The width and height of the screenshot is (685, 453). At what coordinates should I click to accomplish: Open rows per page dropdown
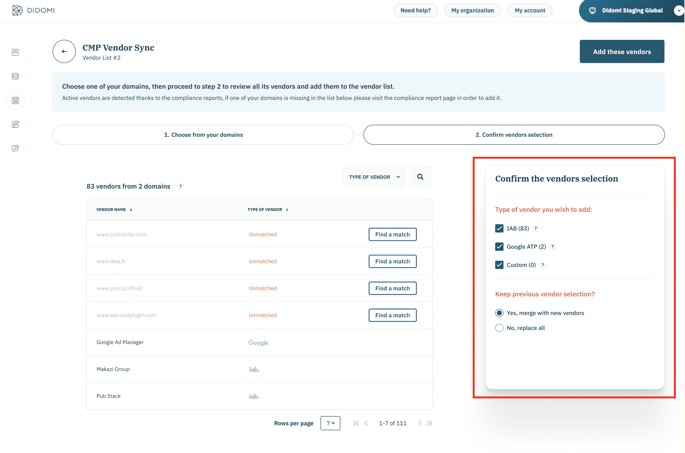330,423
